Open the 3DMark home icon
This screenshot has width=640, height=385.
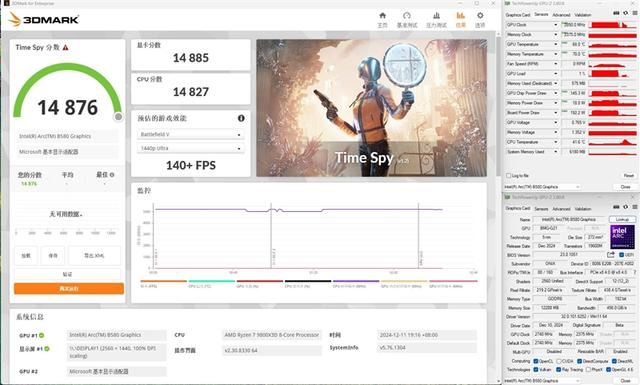(382, 16)
